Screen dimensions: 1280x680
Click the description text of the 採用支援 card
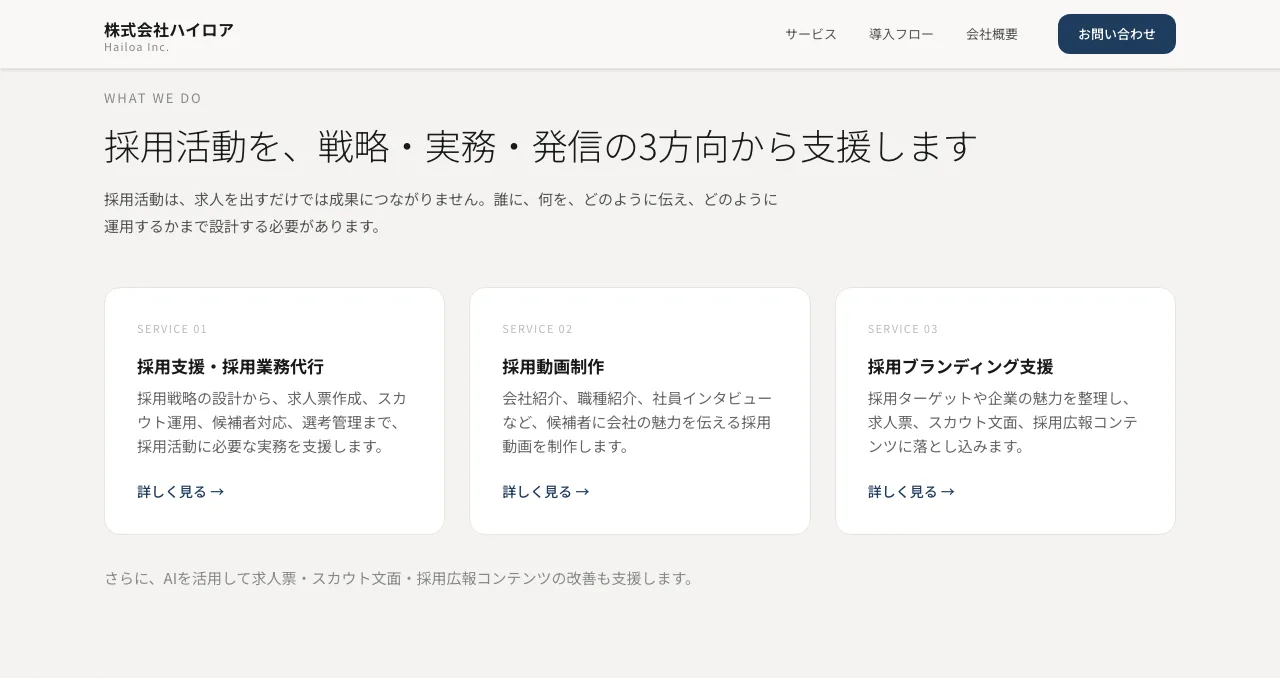[x=272, y=422]
